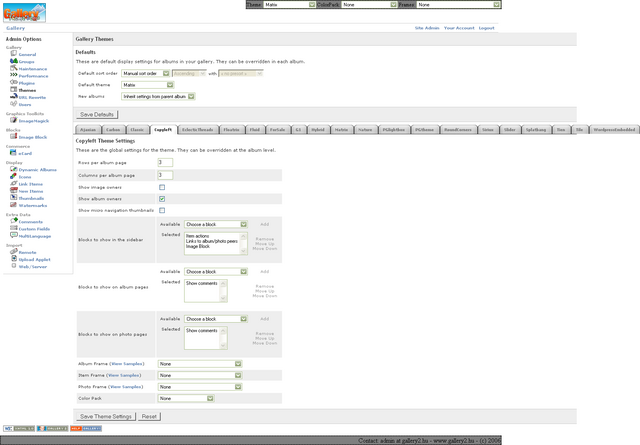This screenshot has width=640, height=445.
Task: Expand the Album Frame dropdown
Action: (200, 364)
